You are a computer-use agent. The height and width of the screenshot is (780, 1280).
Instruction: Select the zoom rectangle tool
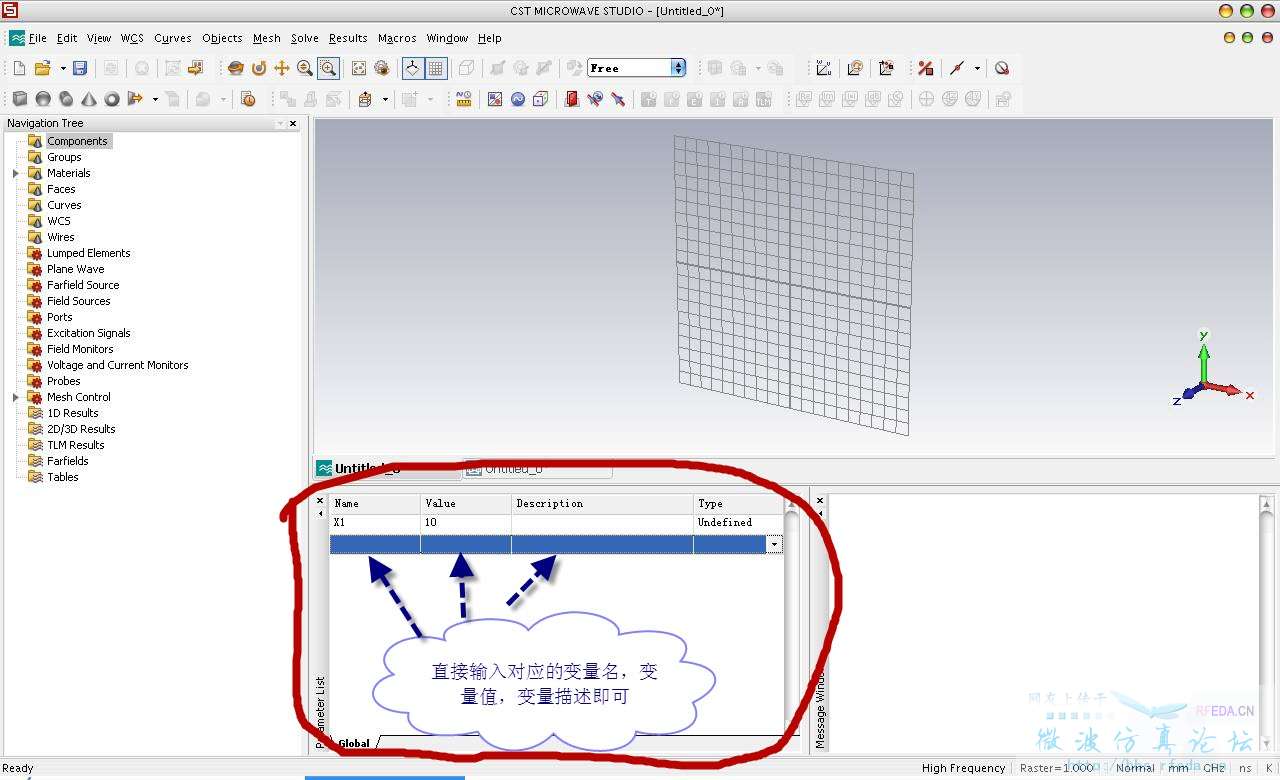328,68
